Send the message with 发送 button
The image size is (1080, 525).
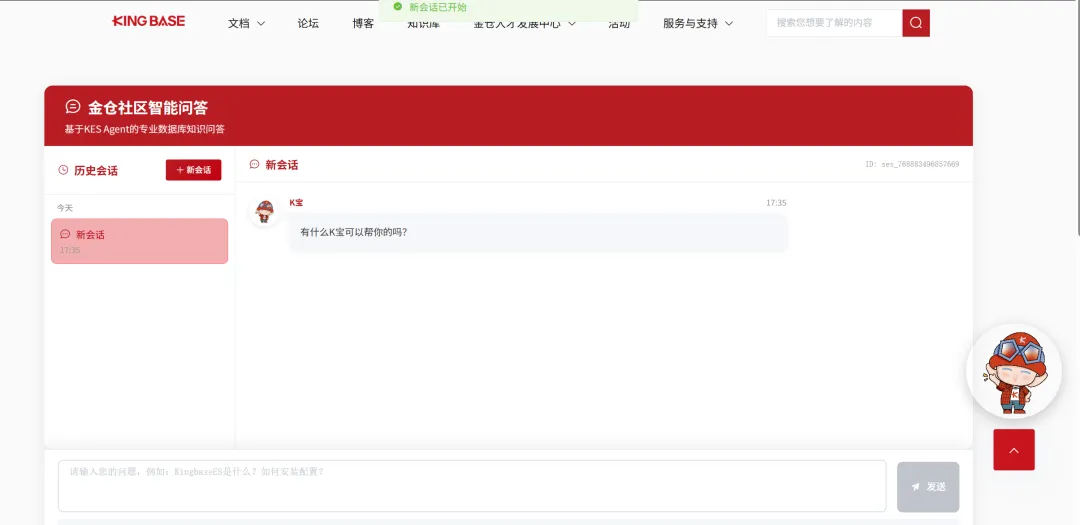point(928,486)
